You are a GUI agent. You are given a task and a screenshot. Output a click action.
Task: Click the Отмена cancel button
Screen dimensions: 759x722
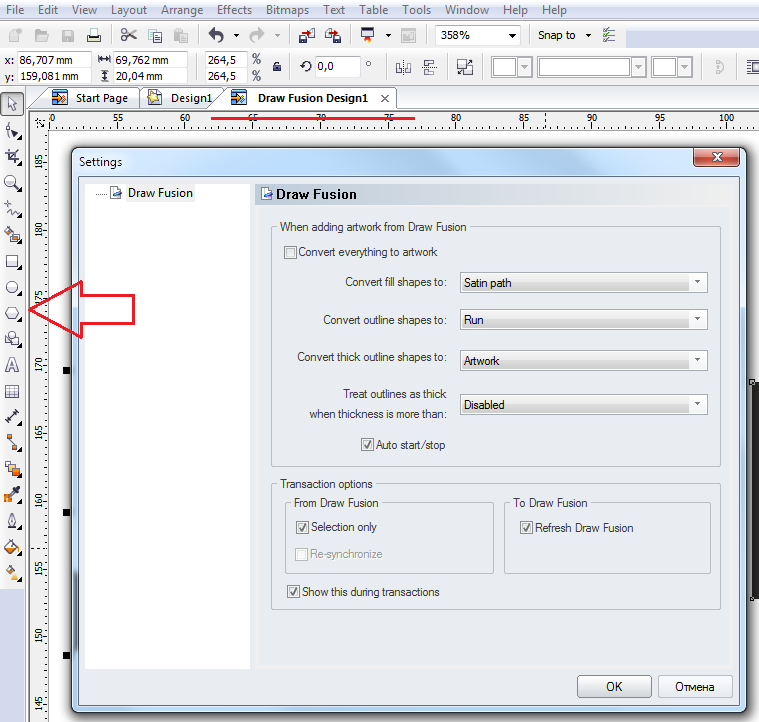pyautogui.click(x=695, y=686)
